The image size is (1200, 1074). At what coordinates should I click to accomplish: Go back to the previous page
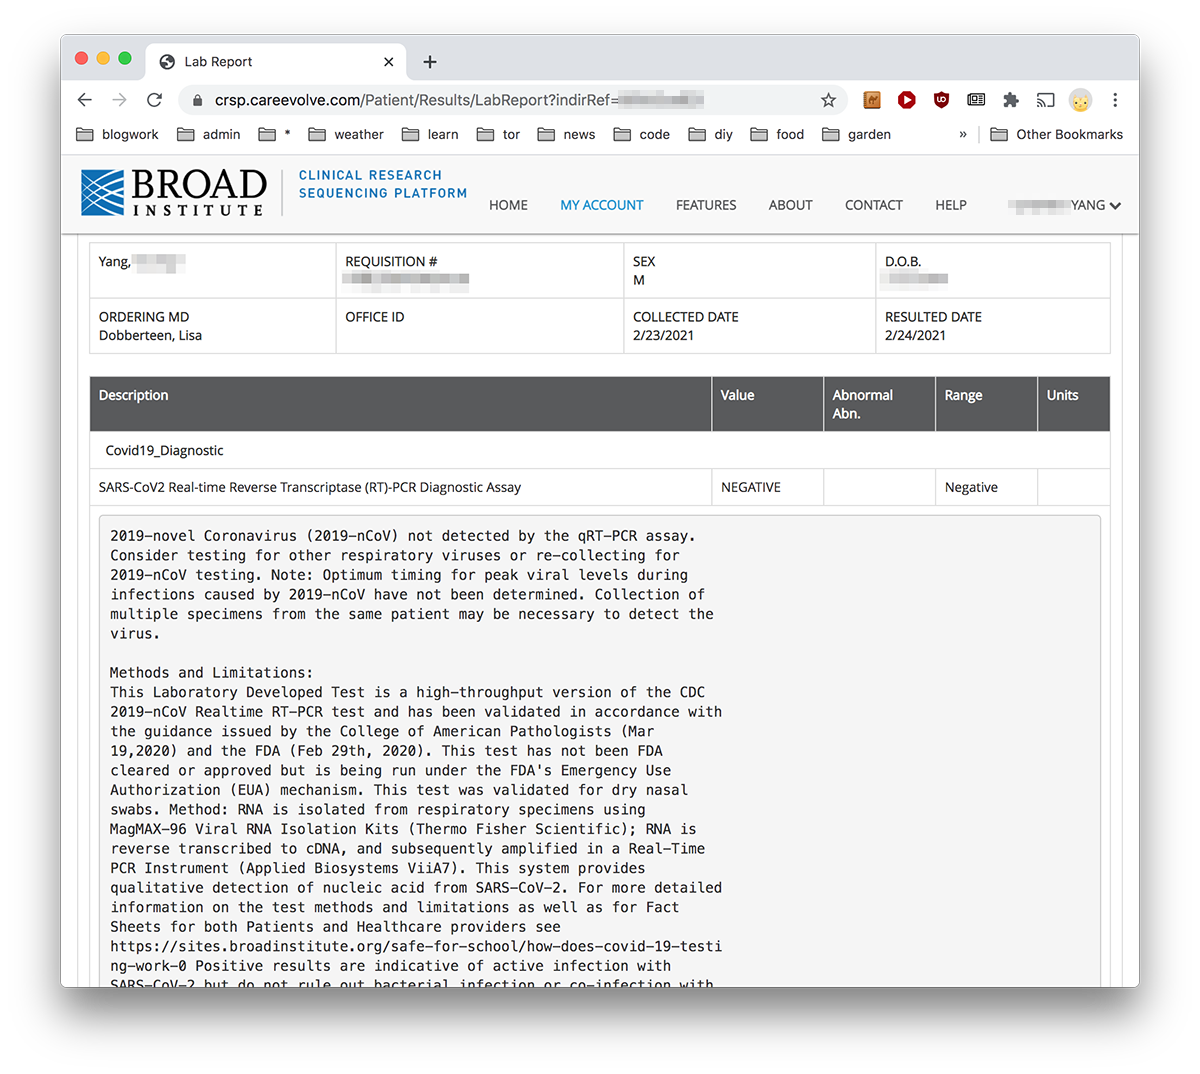point(85,100)
